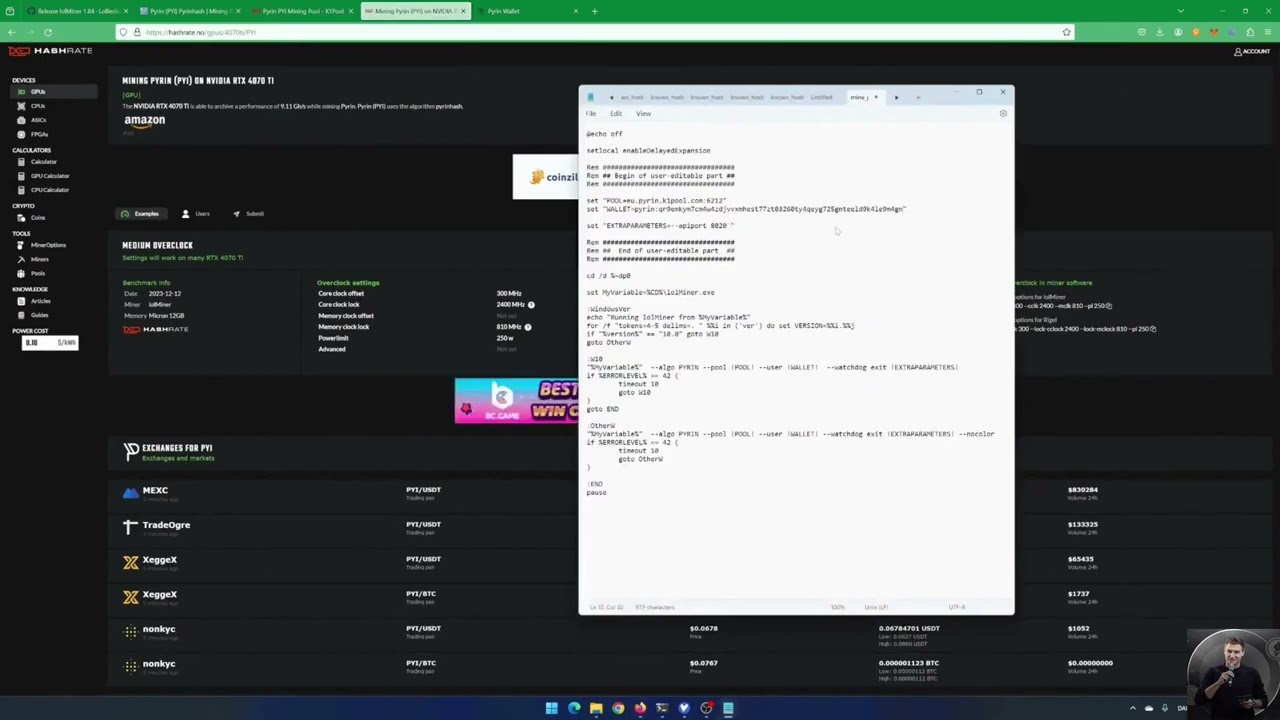Show hidden system tray icons chevron
The height and width of the screenshot is (720, 1280).
tap(1133, 708)
